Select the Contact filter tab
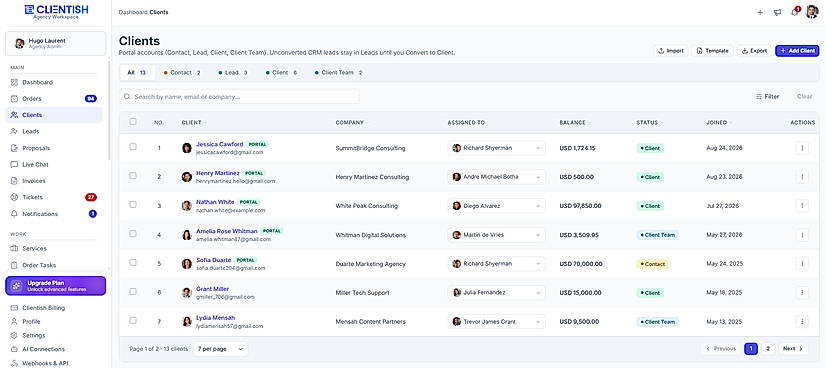Viewport: 826px width, 368px height. pyautogui.click(x=182, y=73)
